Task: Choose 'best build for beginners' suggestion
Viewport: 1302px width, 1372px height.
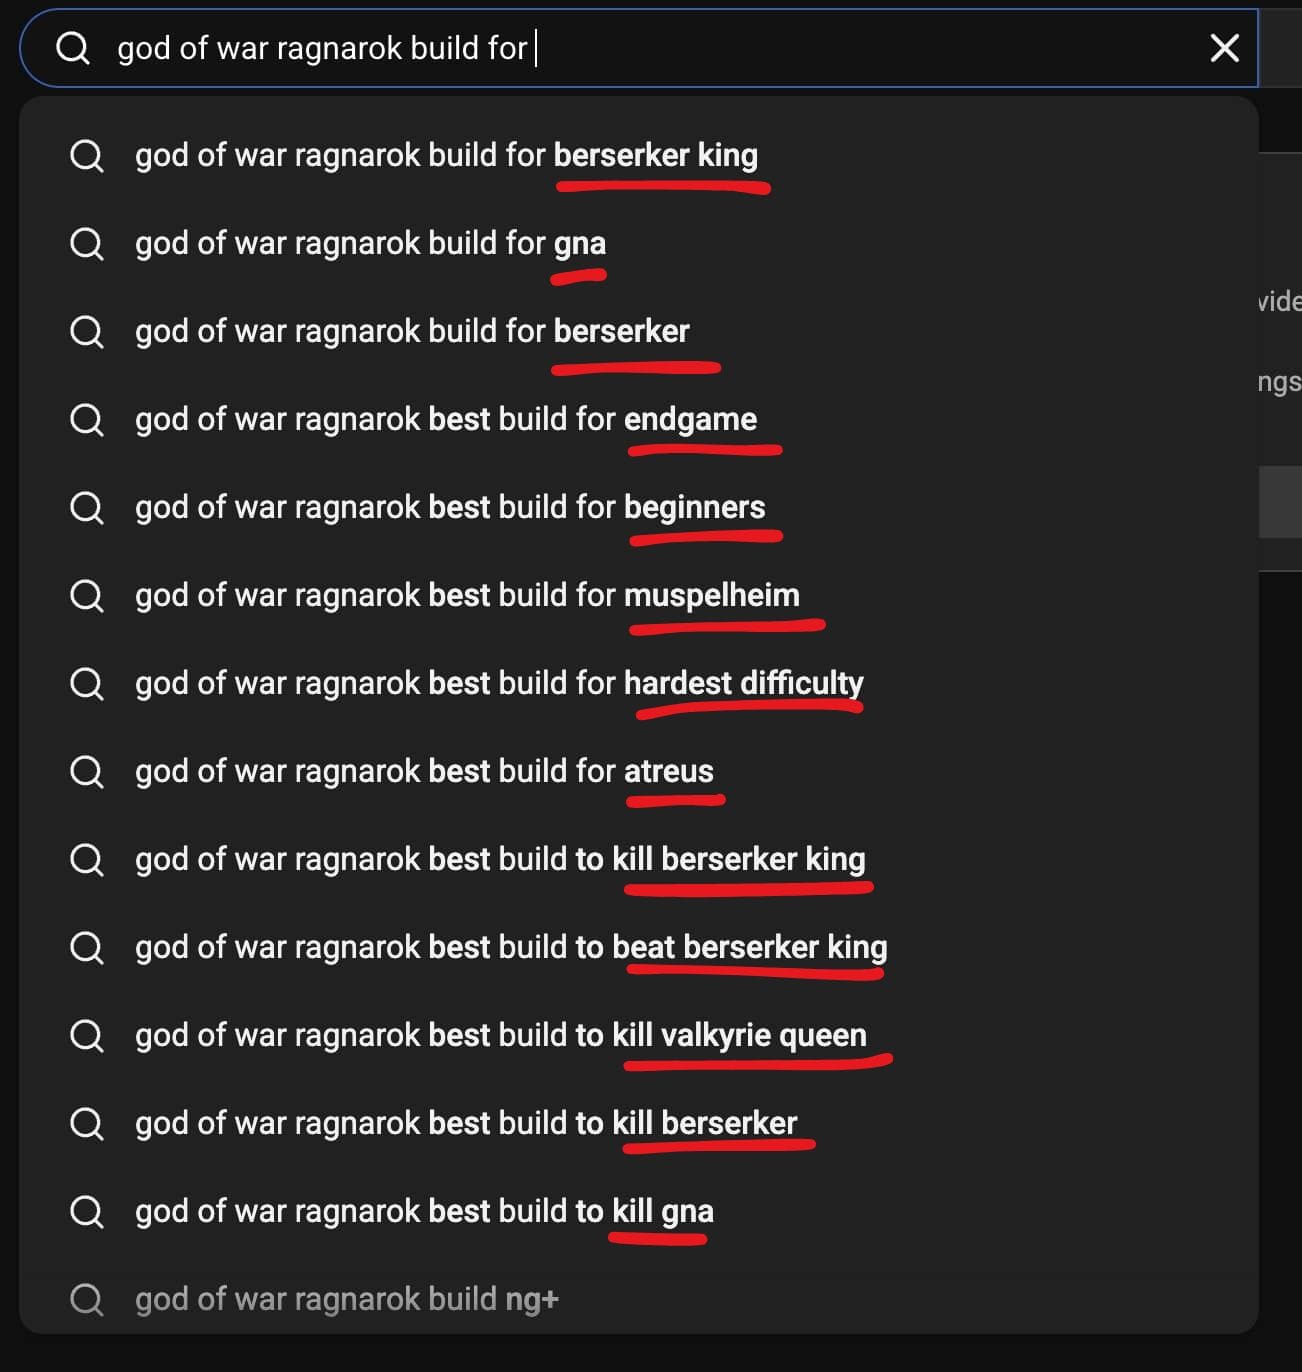Action: (x=450, y=508)
